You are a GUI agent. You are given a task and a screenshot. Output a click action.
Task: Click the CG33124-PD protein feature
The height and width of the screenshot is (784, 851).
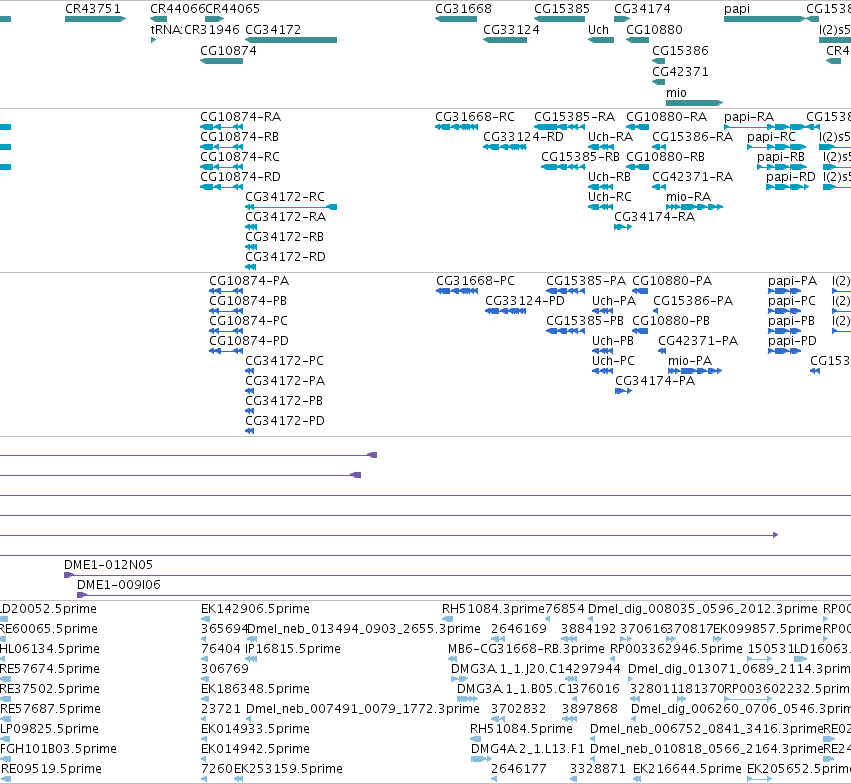pyautogui.click(x=506, y=311)
